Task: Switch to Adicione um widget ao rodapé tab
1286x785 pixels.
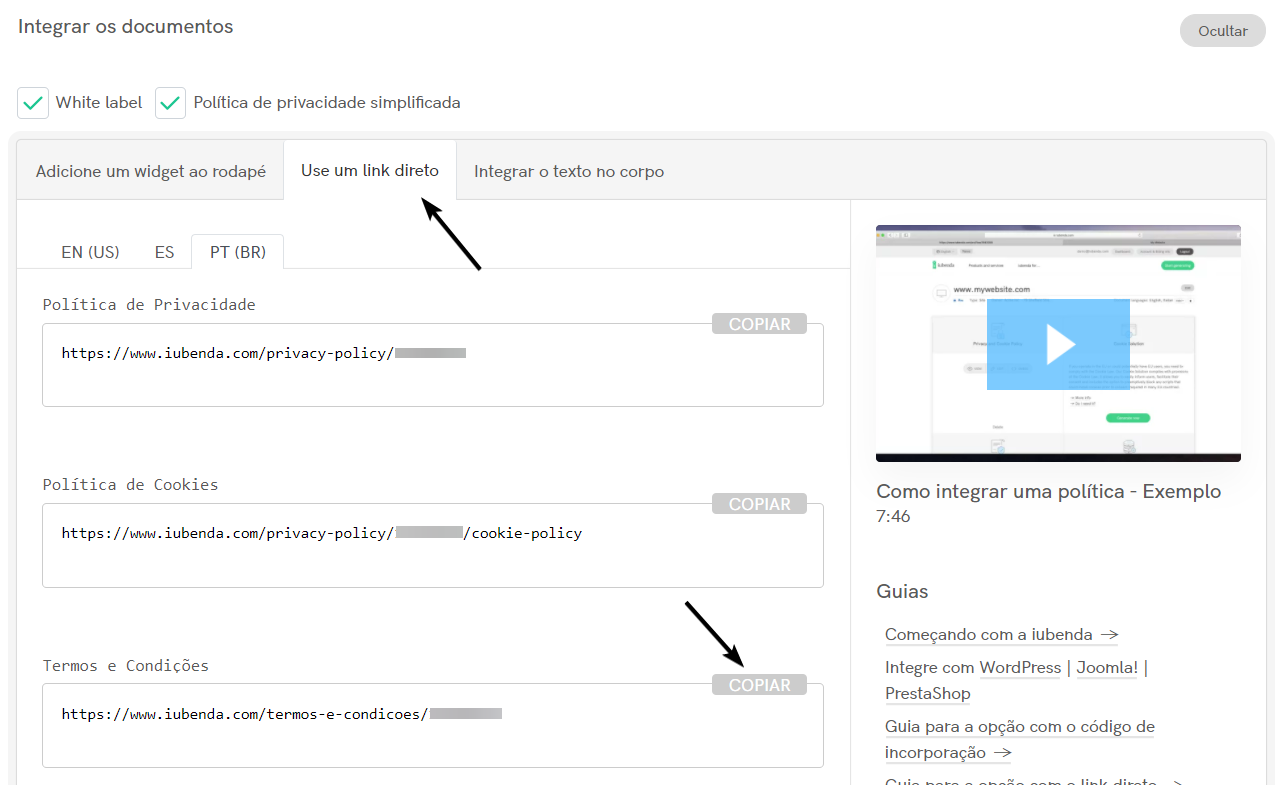Action: point(151,171)
